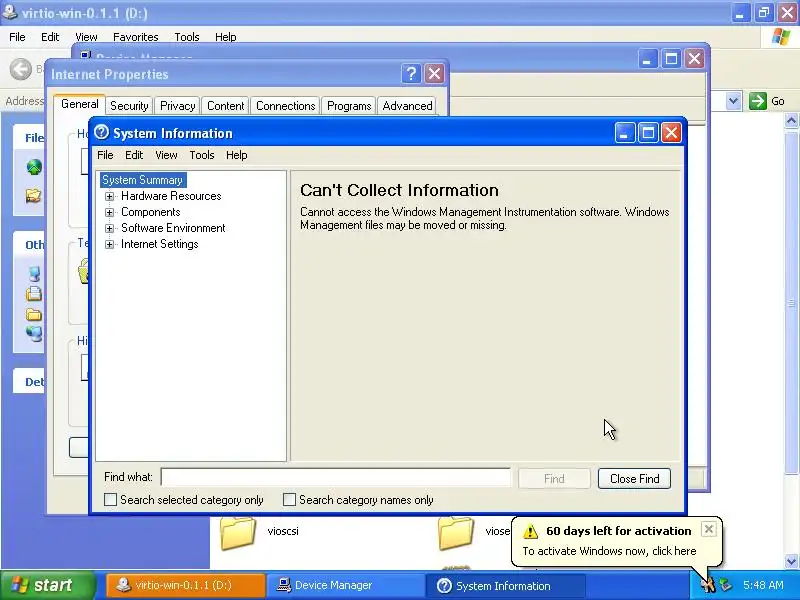Select the Internet Settings label
Viewport: 800px width, 600px height.
(159, 244)
